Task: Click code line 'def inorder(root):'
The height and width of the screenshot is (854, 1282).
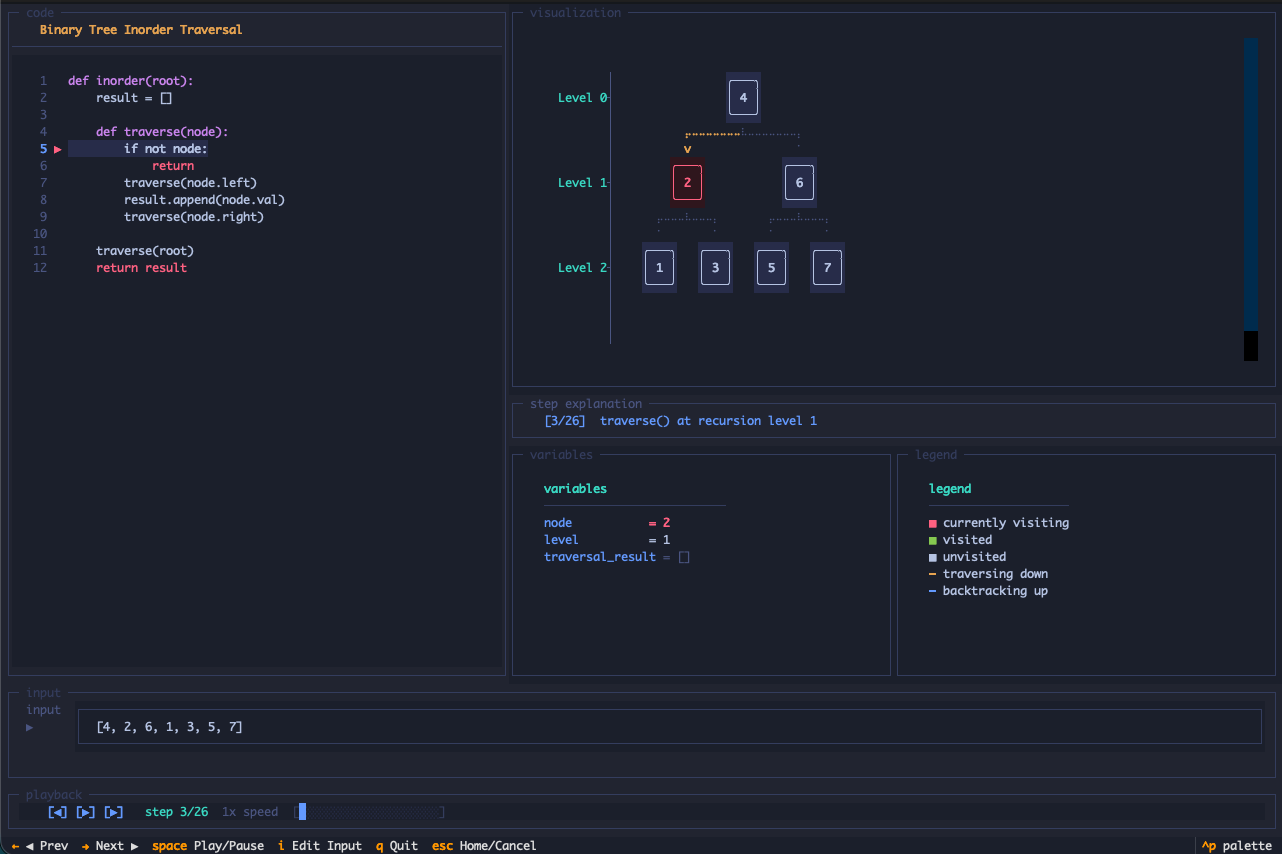Action: 131,81
